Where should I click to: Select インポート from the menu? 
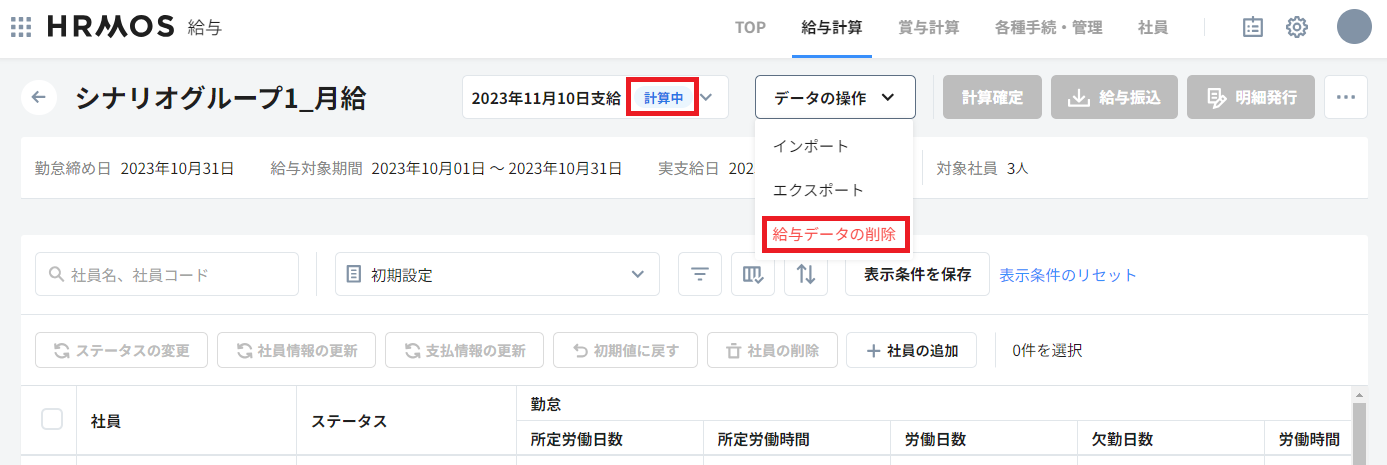tap(811, 146)
